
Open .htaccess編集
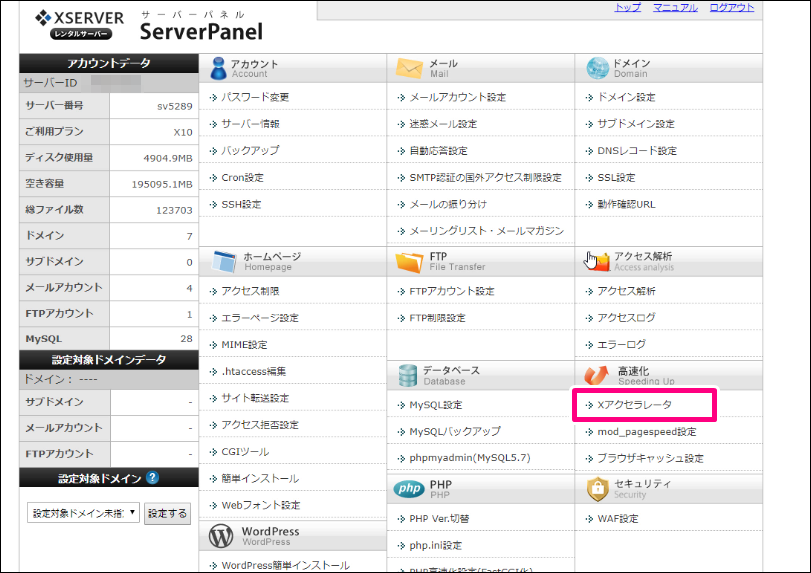click(253, 371)
